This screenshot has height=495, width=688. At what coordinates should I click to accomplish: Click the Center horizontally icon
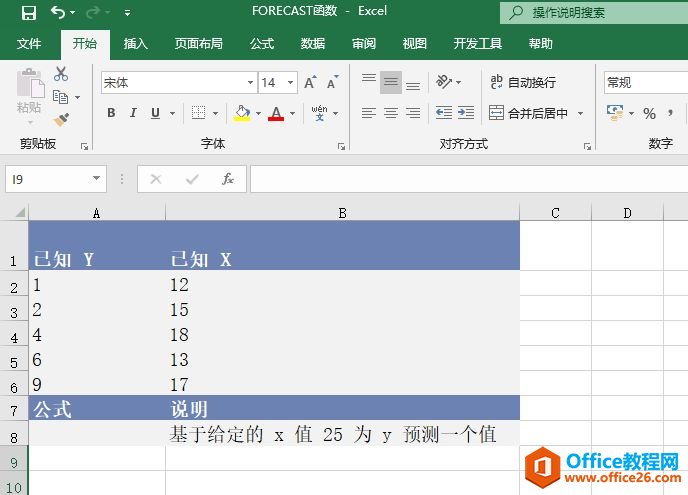coord(391,113)
